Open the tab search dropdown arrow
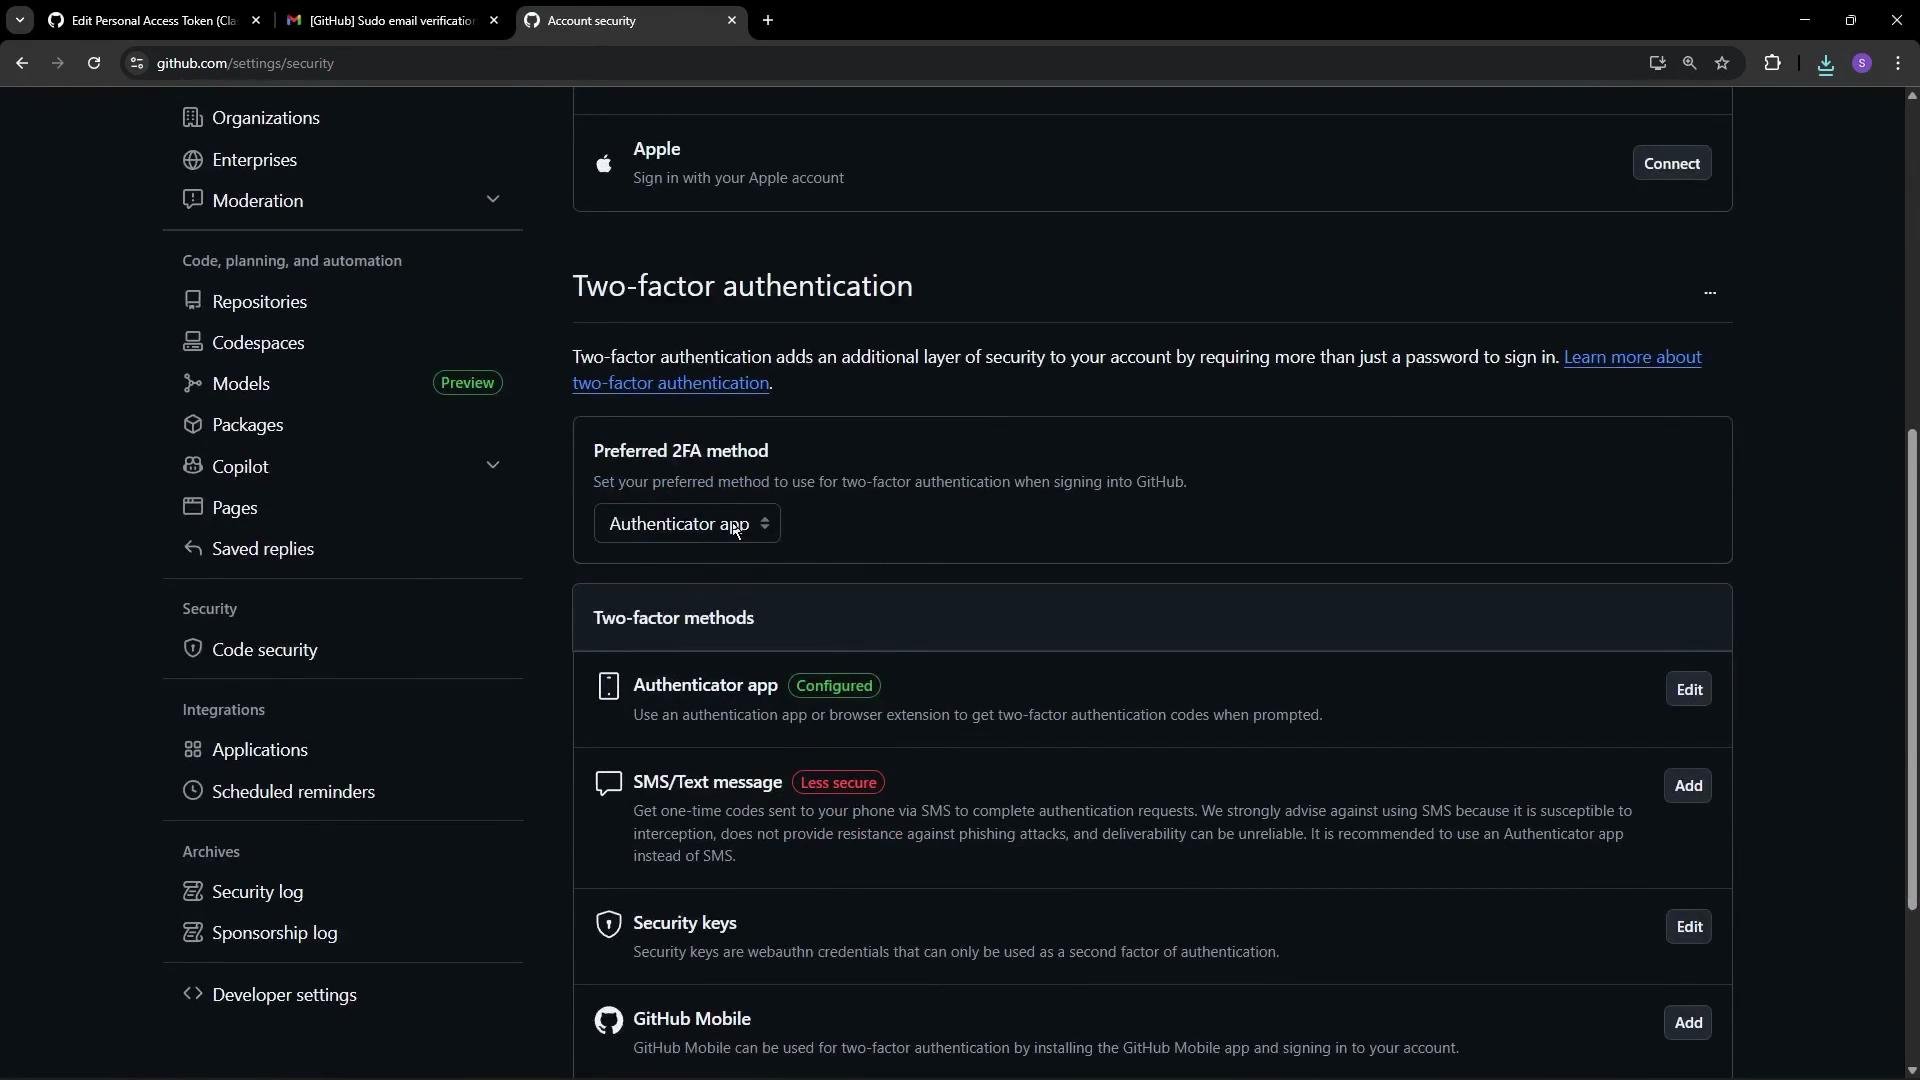The image size is (1920, 1080). pyautogui.click(x=19, y=20)
